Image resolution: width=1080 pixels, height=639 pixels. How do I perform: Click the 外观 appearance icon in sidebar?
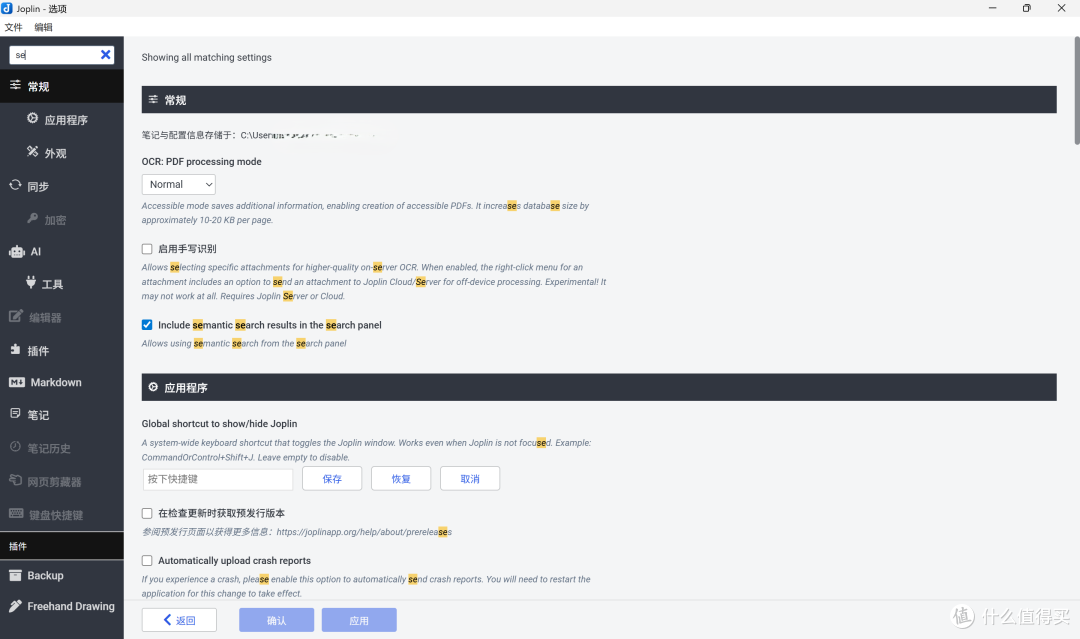(x=32, y=151)
